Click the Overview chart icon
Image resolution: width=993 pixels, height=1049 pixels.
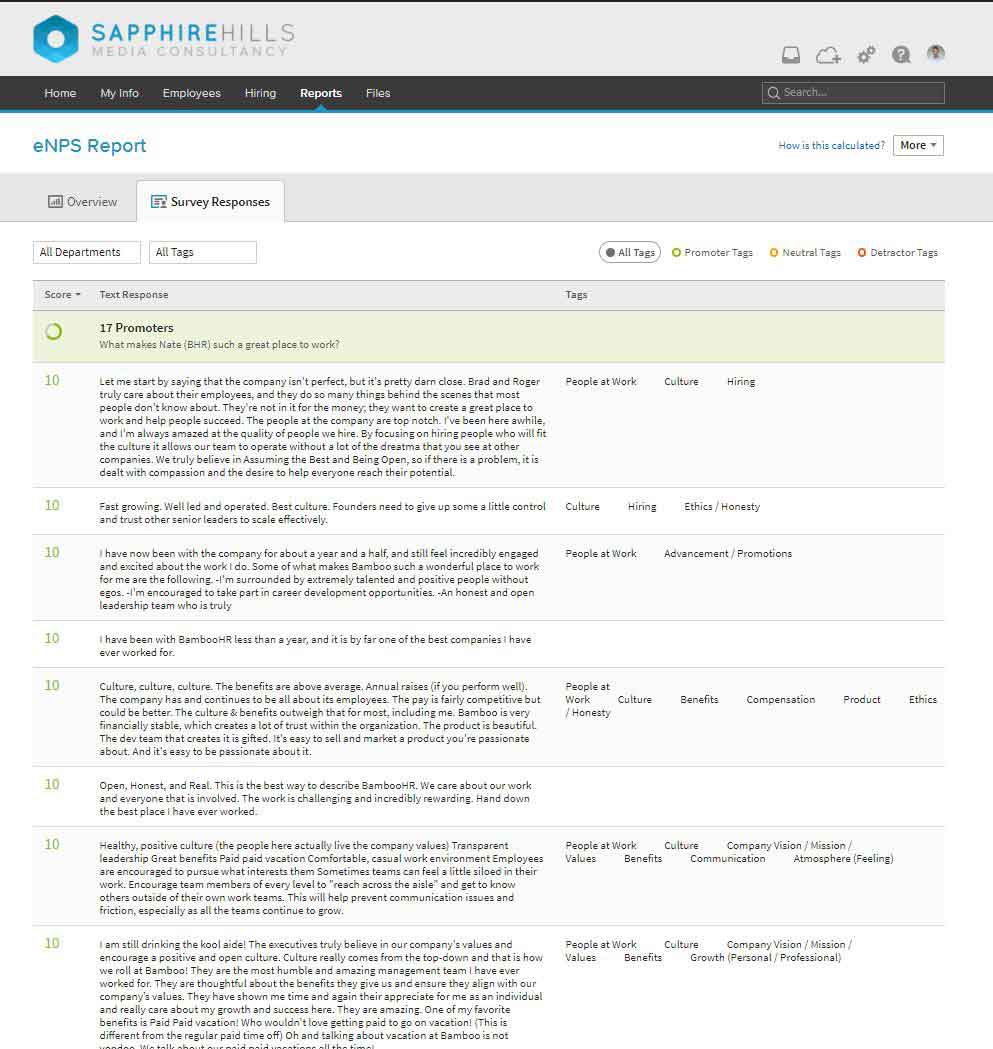tap(55, 201)
